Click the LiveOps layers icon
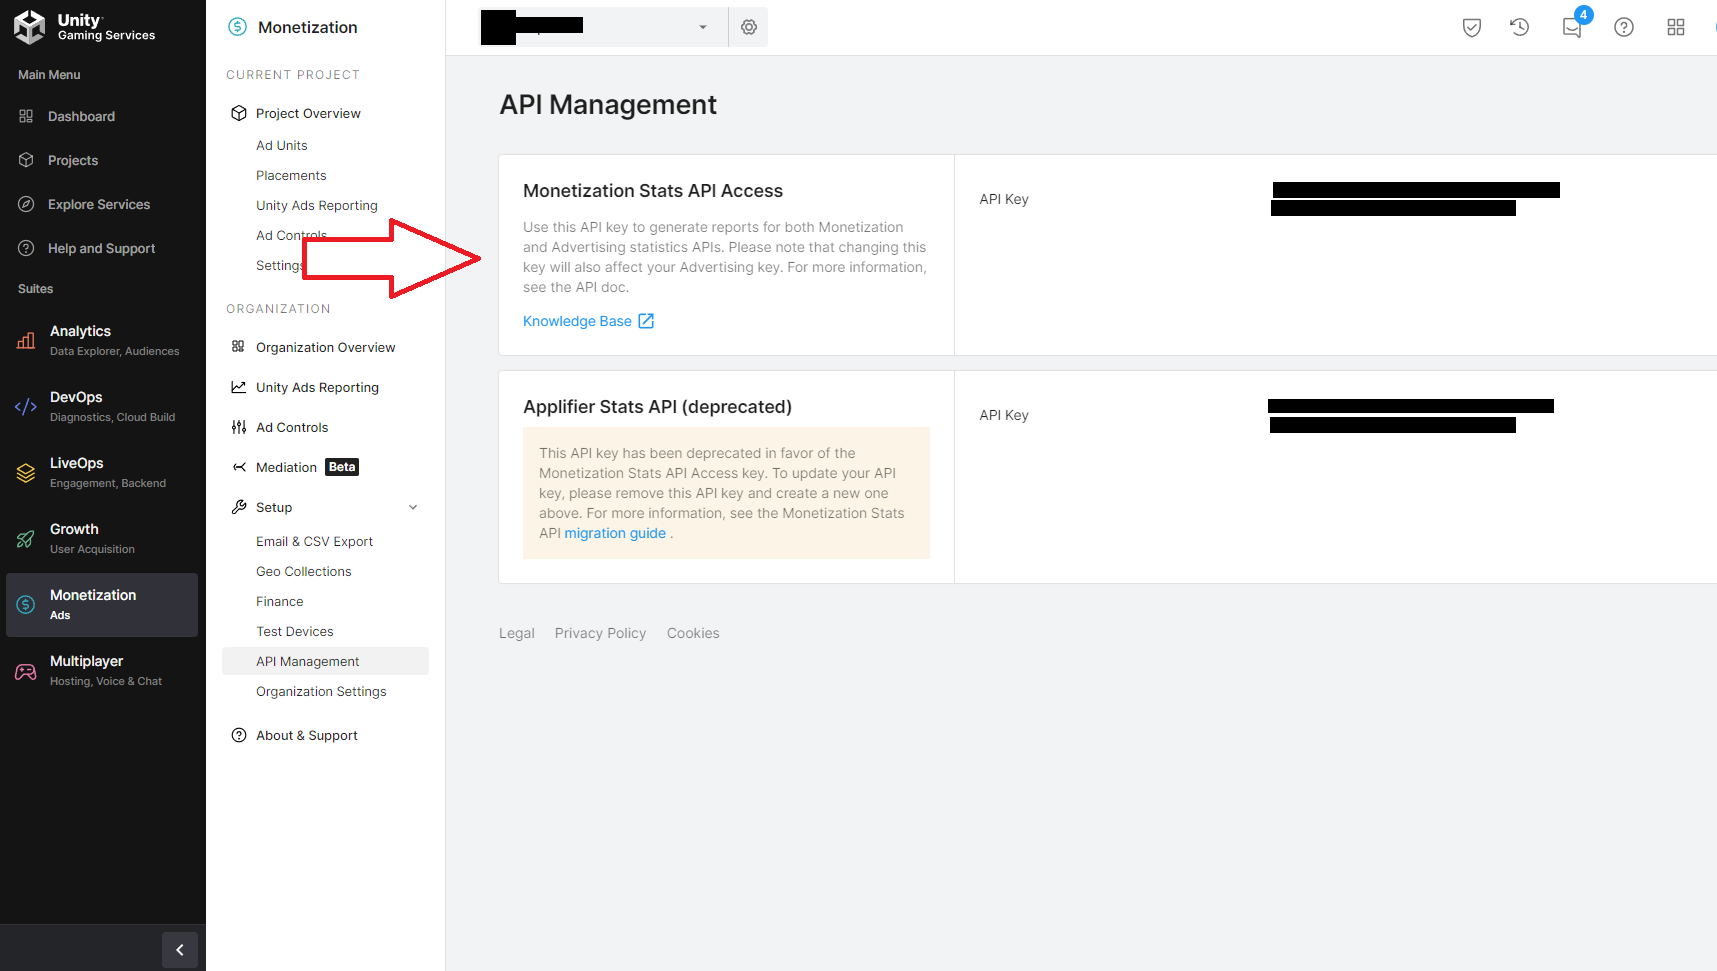1717x971 pixels. point(26,472)
